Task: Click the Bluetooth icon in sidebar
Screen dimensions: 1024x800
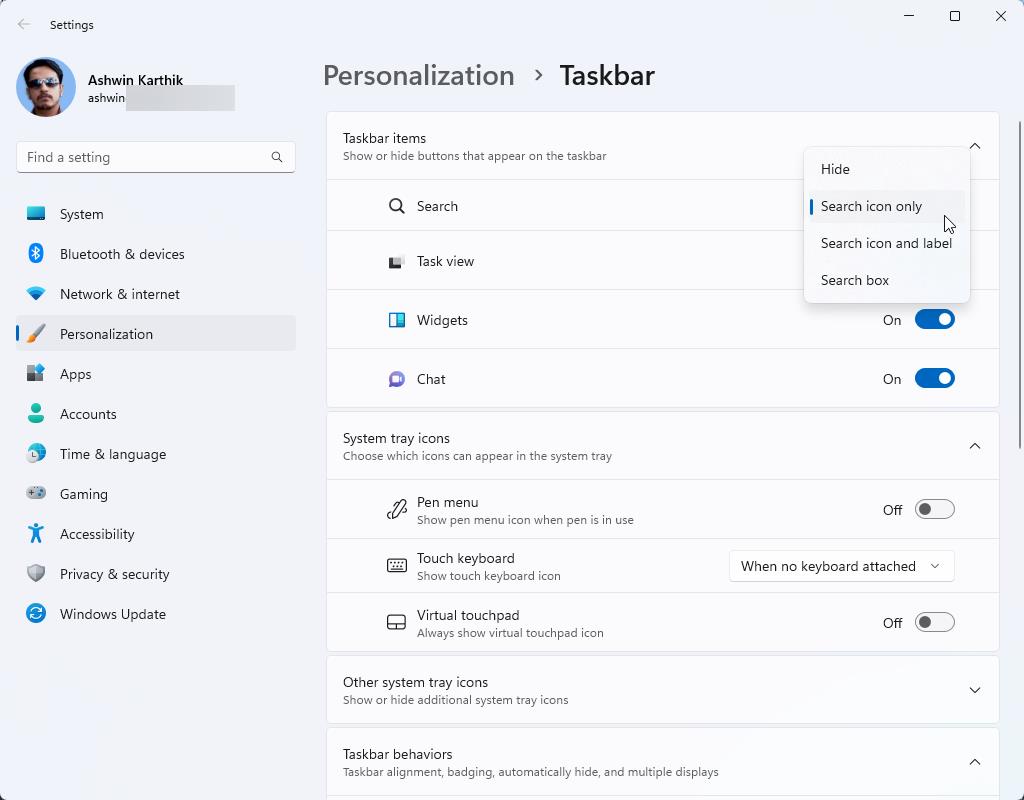Action: 36,253
